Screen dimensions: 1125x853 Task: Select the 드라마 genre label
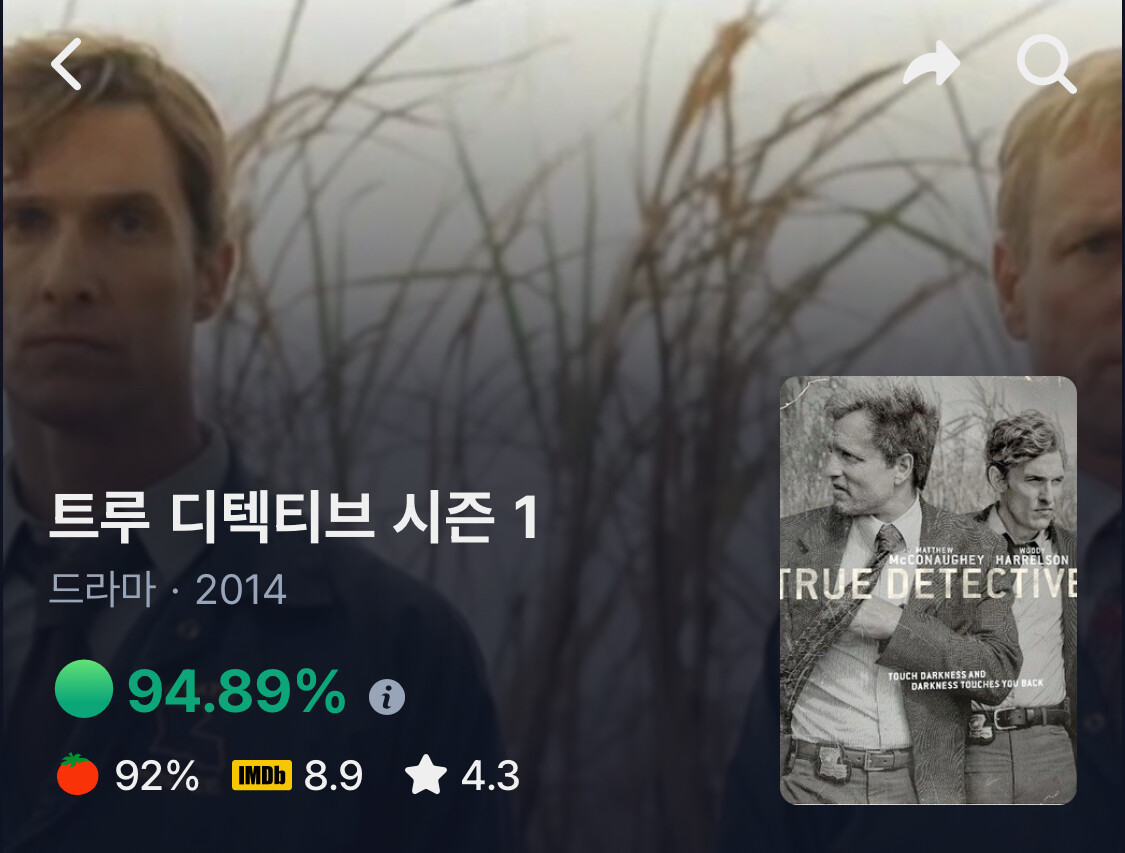click(103, 590)
